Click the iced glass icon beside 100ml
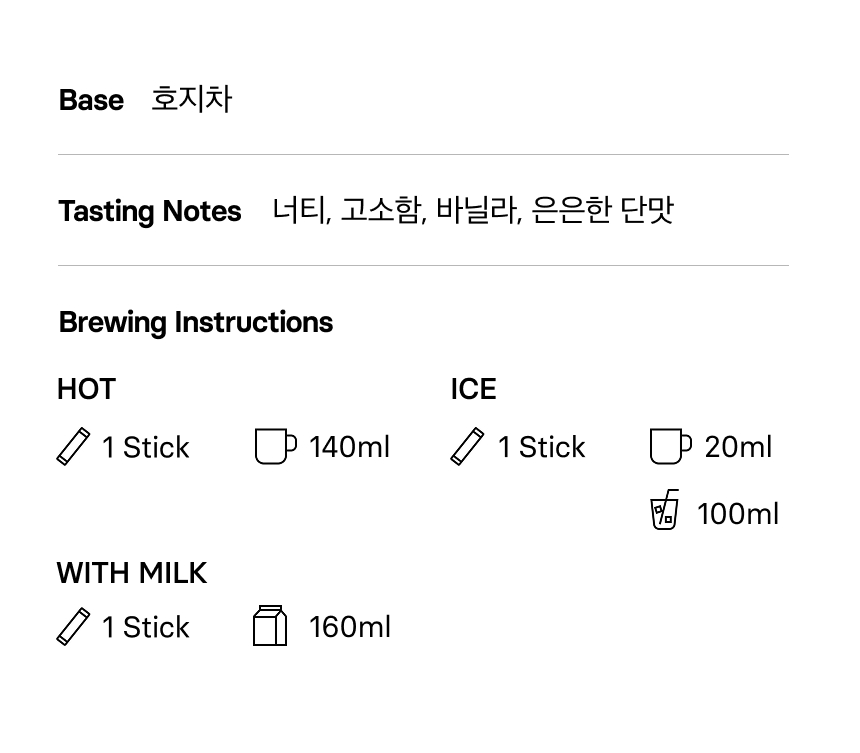Viewport: 860px width, 753px height. pos(665,510)
